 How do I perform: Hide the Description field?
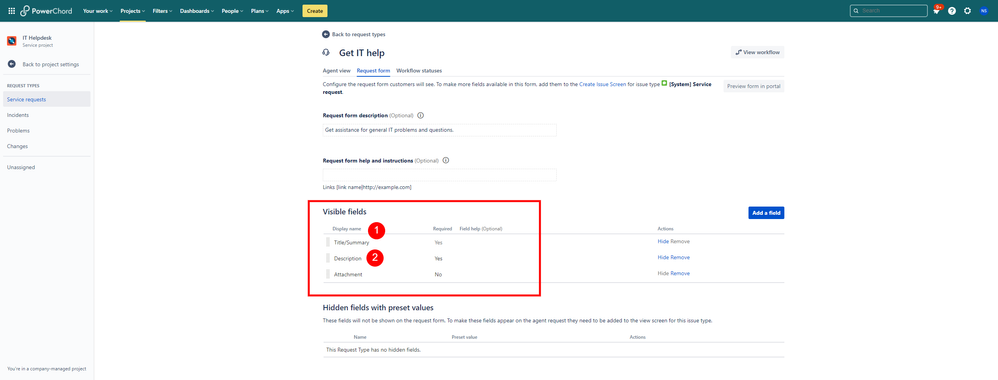click(663, 258)
